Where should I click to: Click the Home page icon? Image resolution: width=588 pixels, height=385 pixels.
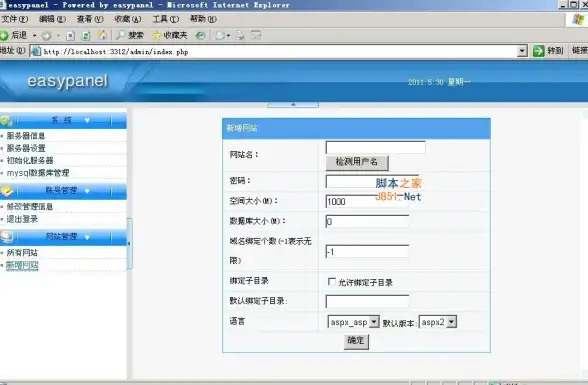pos(102,36)
